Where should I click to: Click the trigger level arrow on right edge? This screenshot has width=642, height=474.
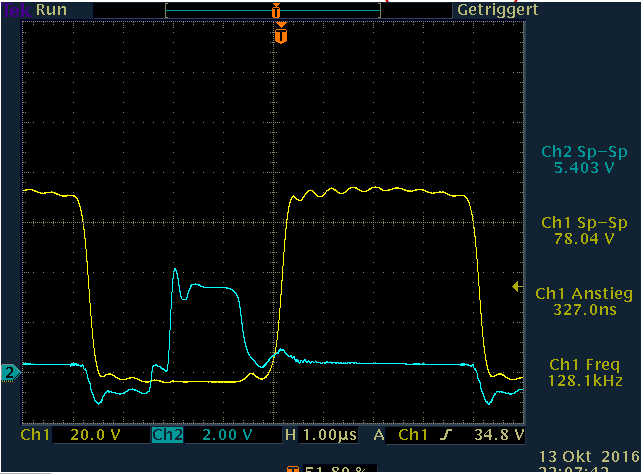[517, 287]
